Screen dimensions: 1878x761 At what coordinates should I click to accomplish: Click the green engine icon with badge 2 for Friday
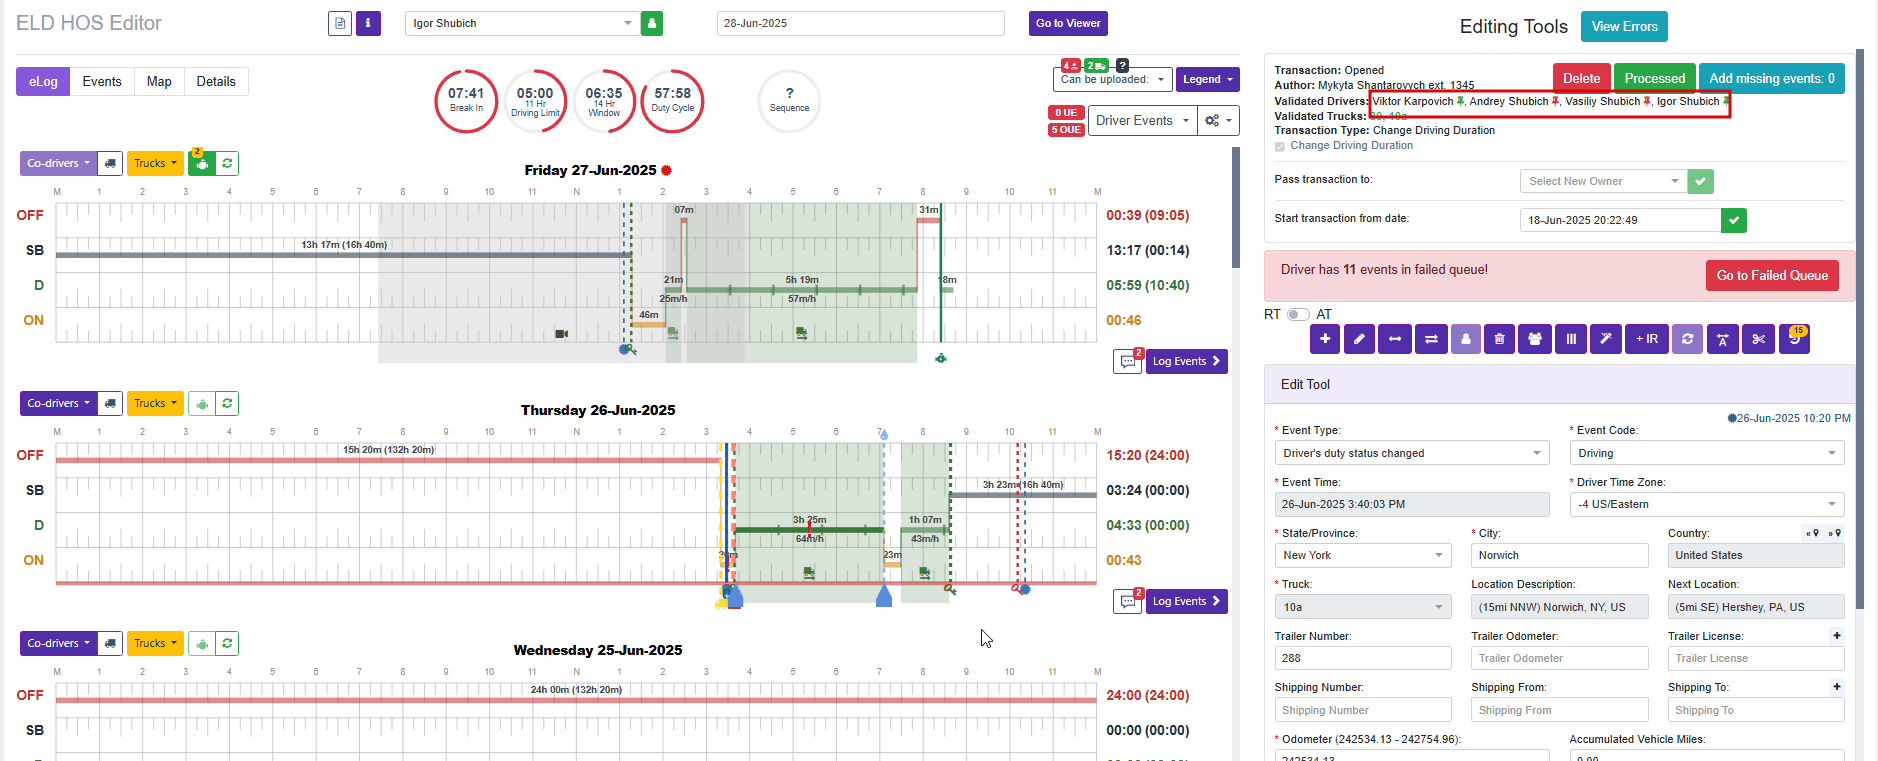click(x=201, y=164)
